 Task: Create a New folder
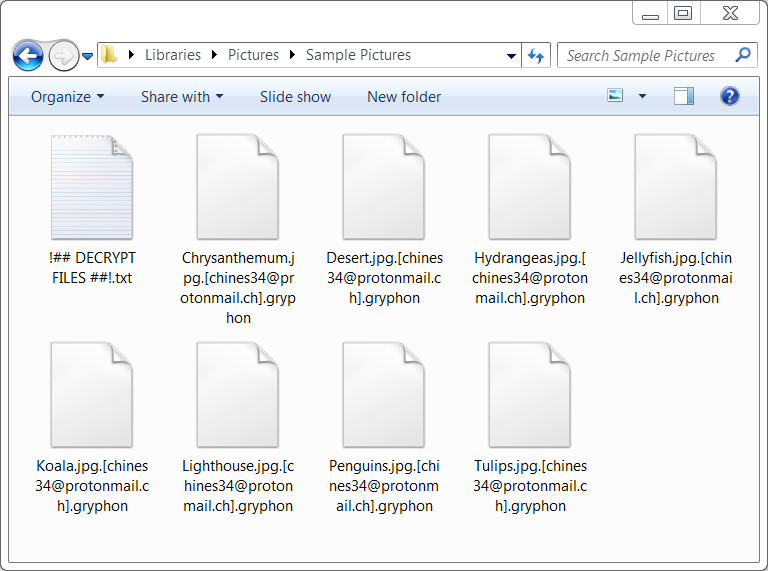404,97
